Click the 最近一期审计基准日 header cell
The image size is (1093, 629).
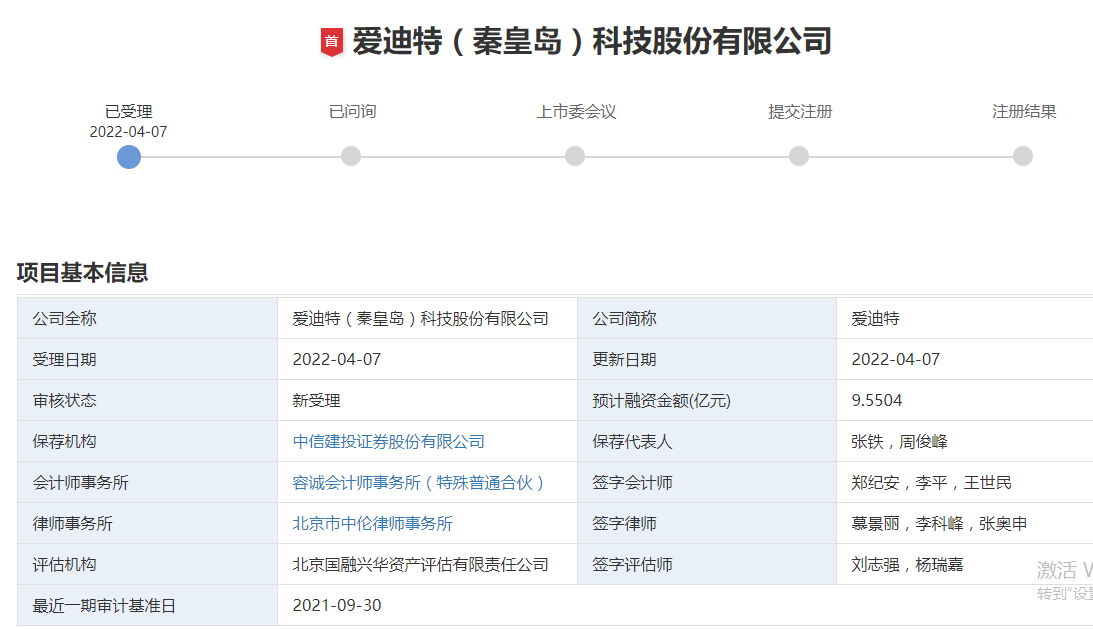click(147, 605)
